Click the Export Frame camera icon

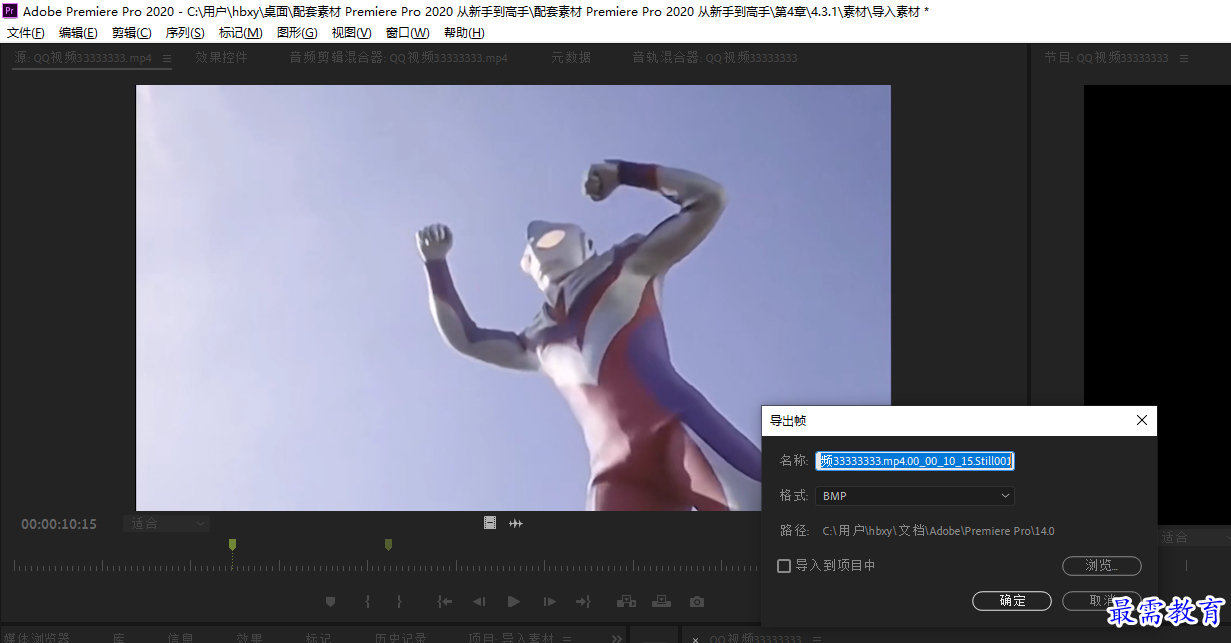[697, 602]
